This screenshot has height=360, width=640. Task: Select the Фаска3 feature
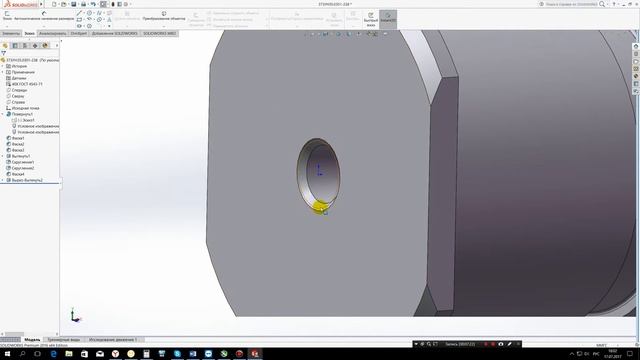click(x=15, y=150)
